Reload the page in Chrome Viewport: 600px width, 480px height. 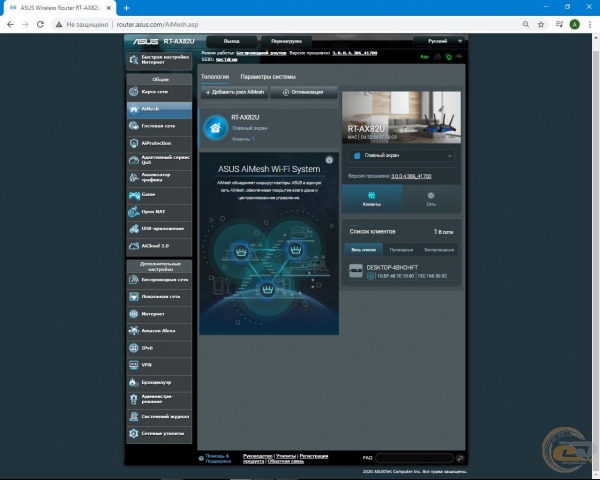[x=40, y=24]
